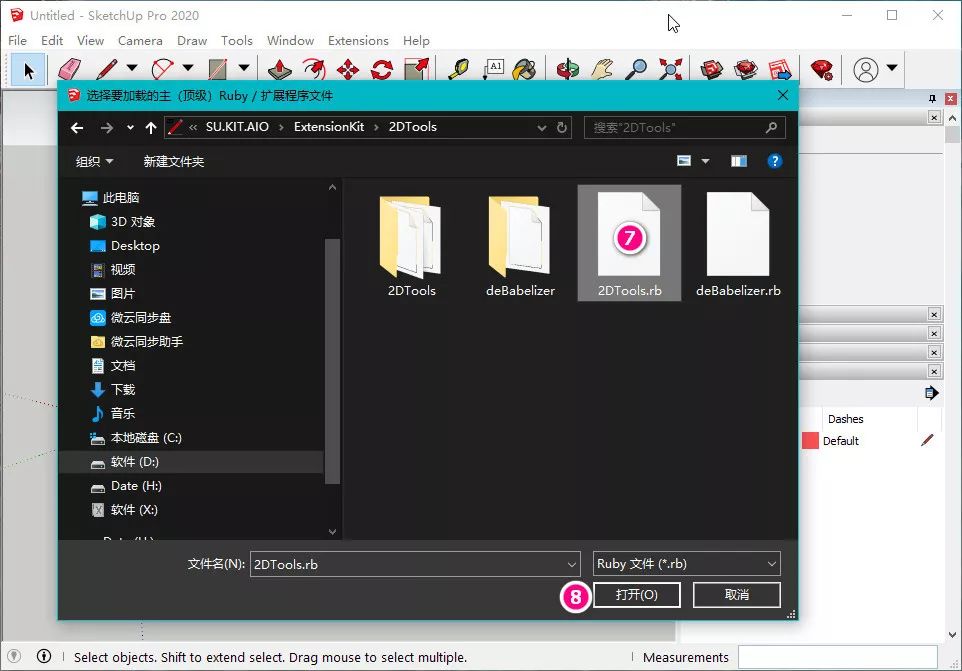Select the Zoom magnifier tool
Screen dimensions: 962x671
(x=636, y=69)
